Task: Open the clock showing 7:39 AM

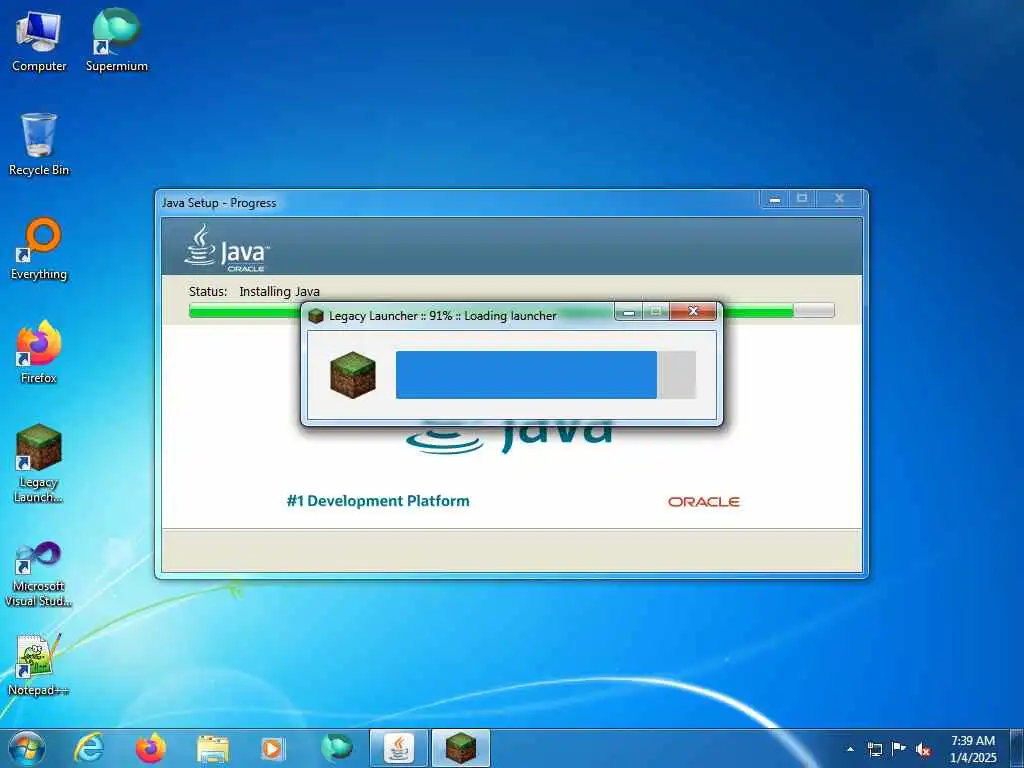Action: [x=973, y=749]
